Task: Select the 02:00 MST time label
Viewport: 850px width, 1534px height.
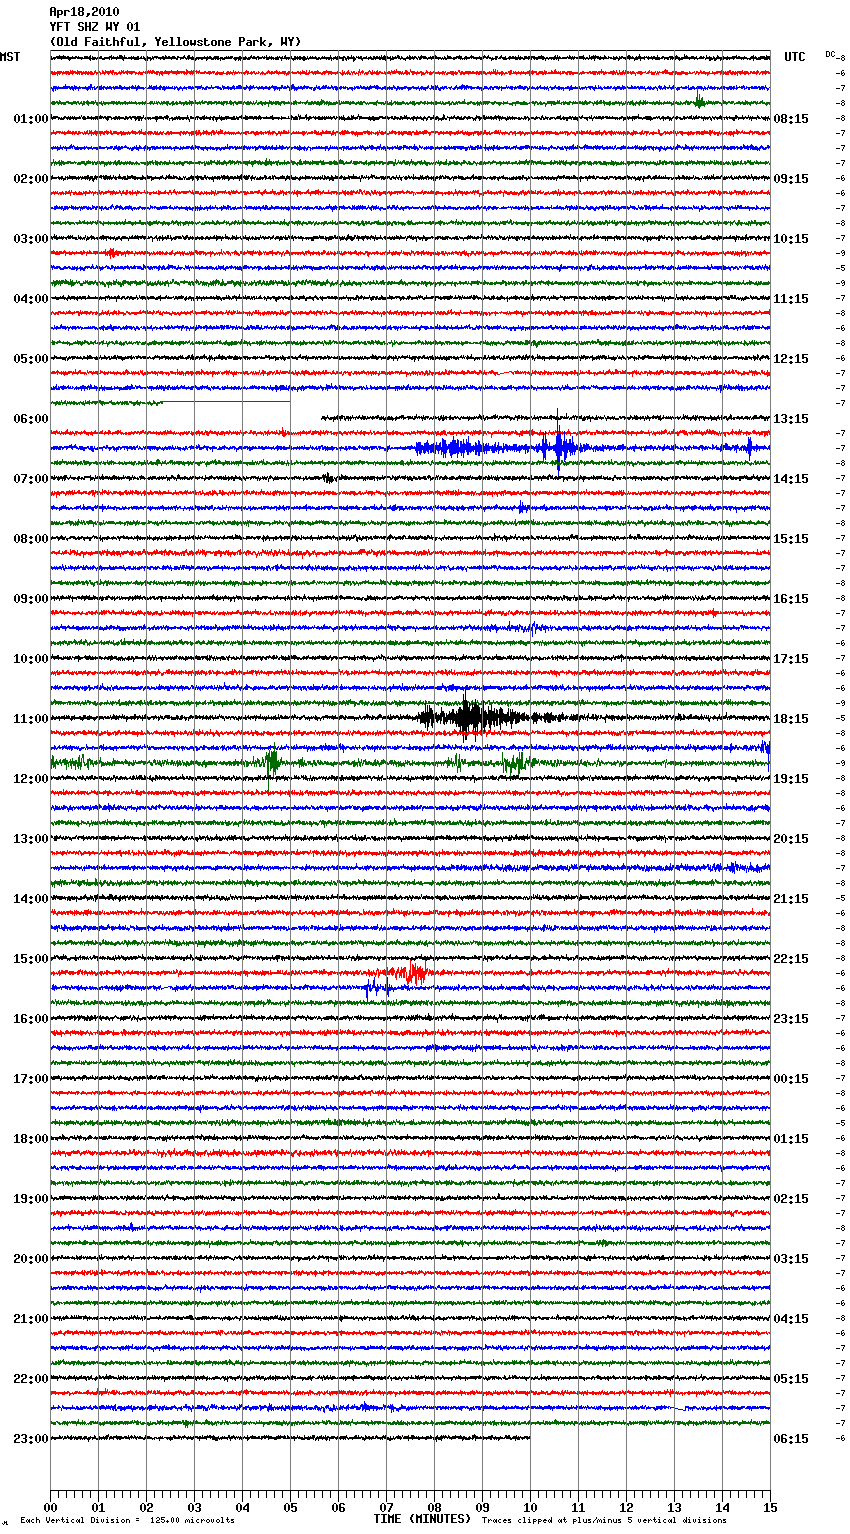Action: [x=30, y=179]
